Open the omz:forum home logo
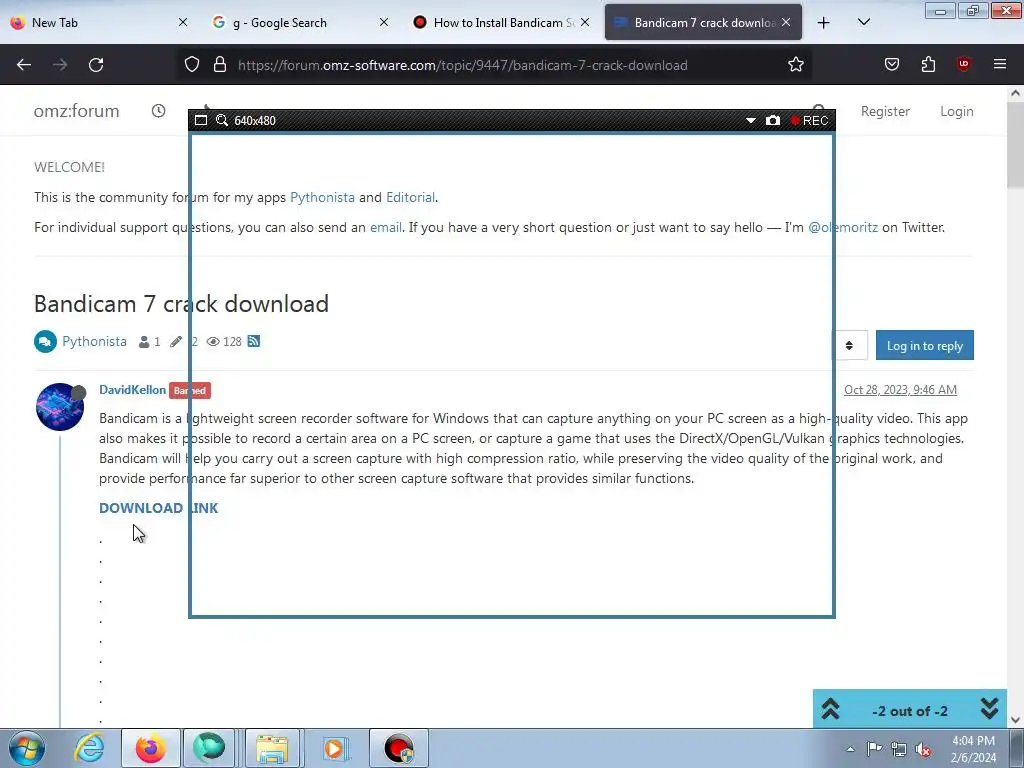1024x768 pixels. click(x=76, y=111)
